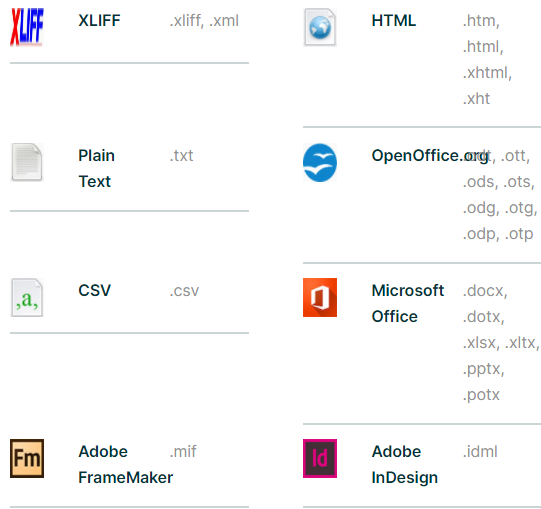
Task: Select the CSV file icon
Action: tap(27, 297)
